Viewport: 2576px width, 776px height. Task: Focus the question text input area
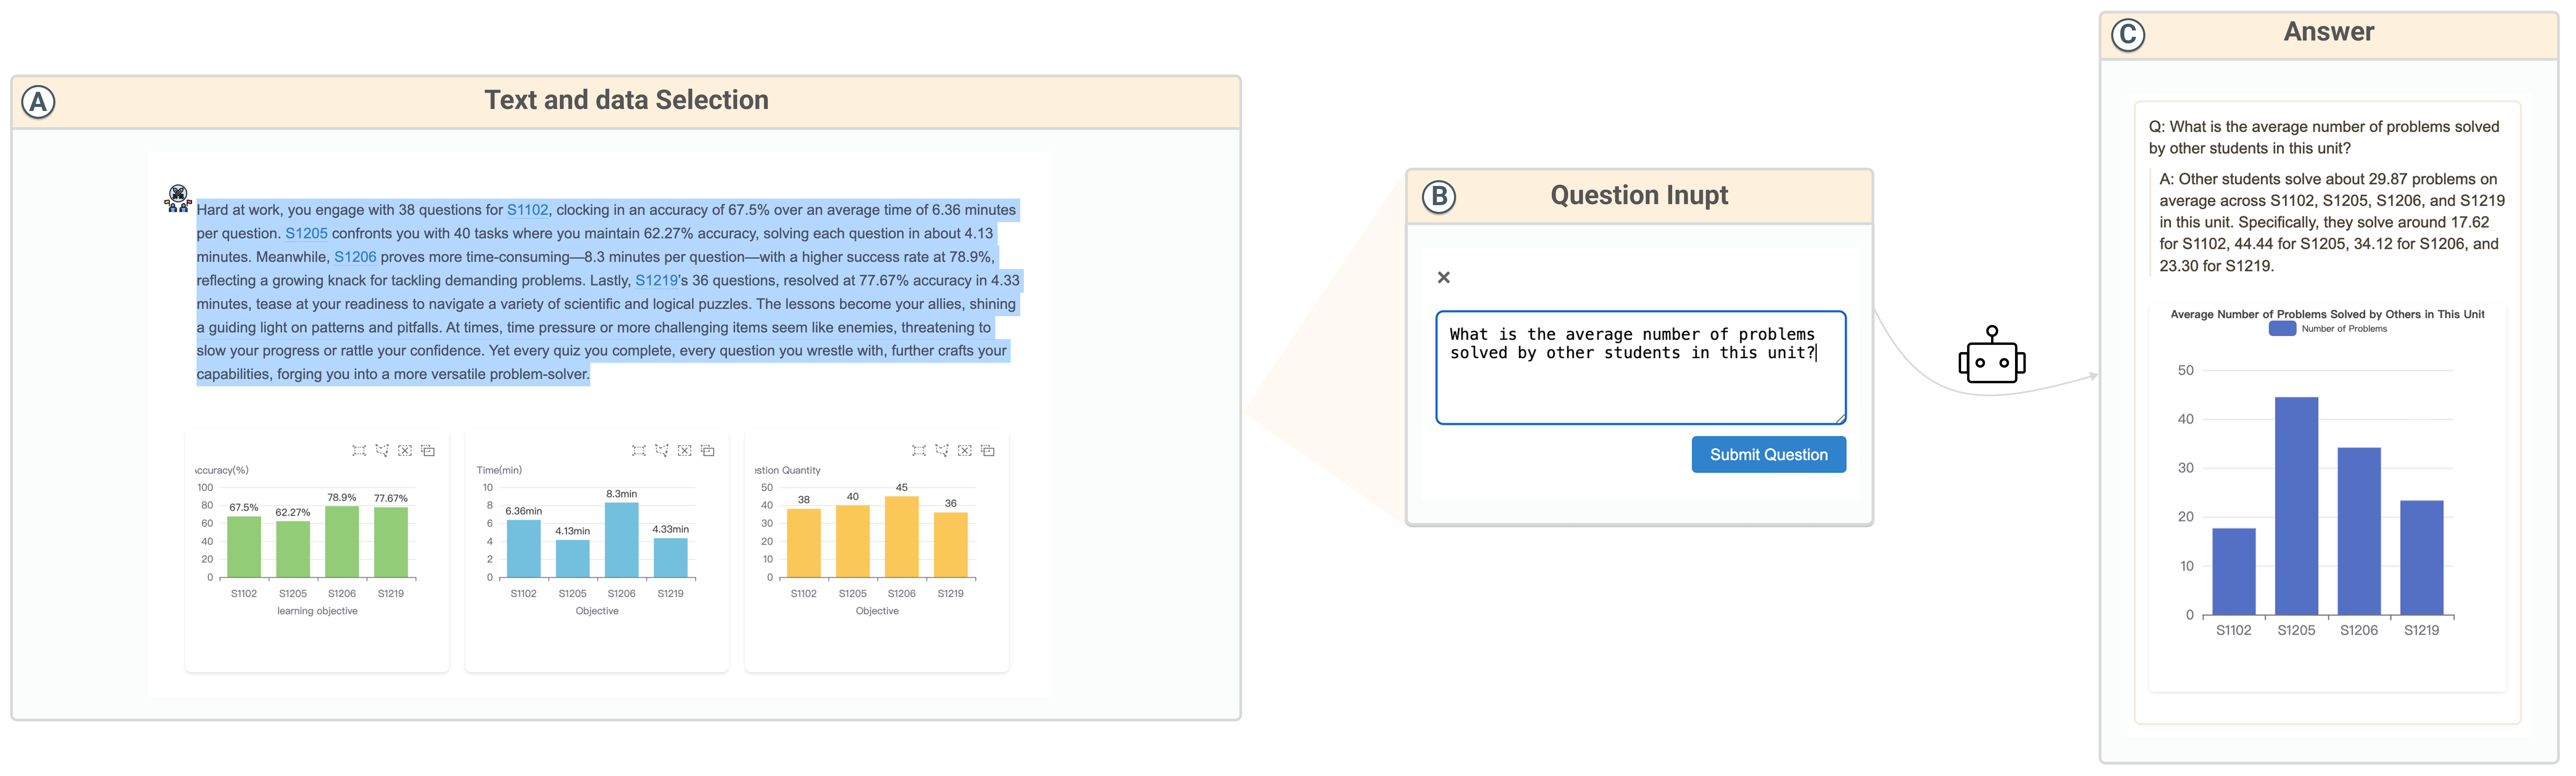pos(1640,380)
